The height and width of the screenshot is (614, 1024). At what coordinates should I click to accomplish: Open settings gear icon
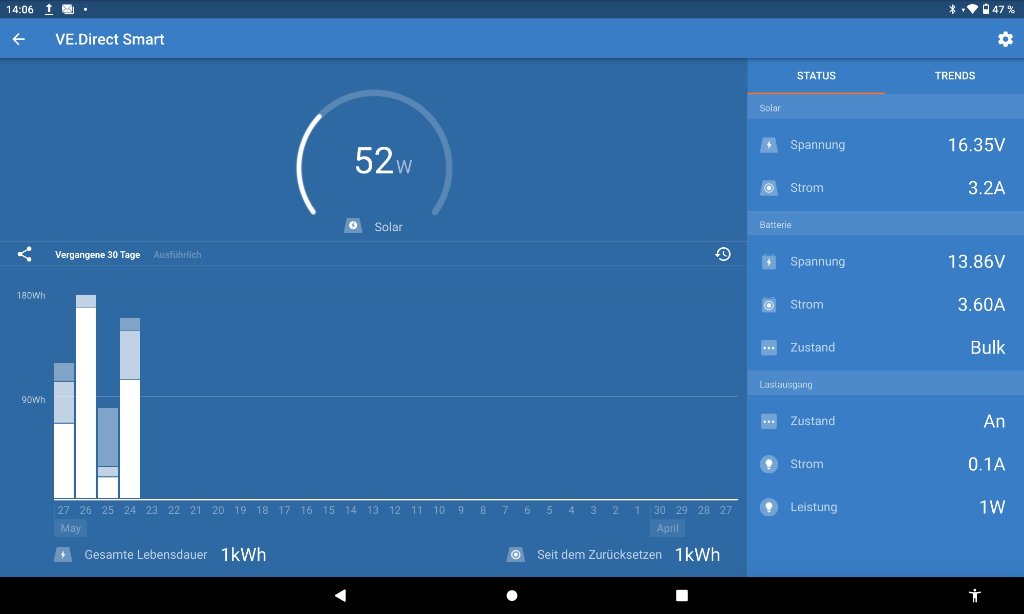(x=1005, y=39)
